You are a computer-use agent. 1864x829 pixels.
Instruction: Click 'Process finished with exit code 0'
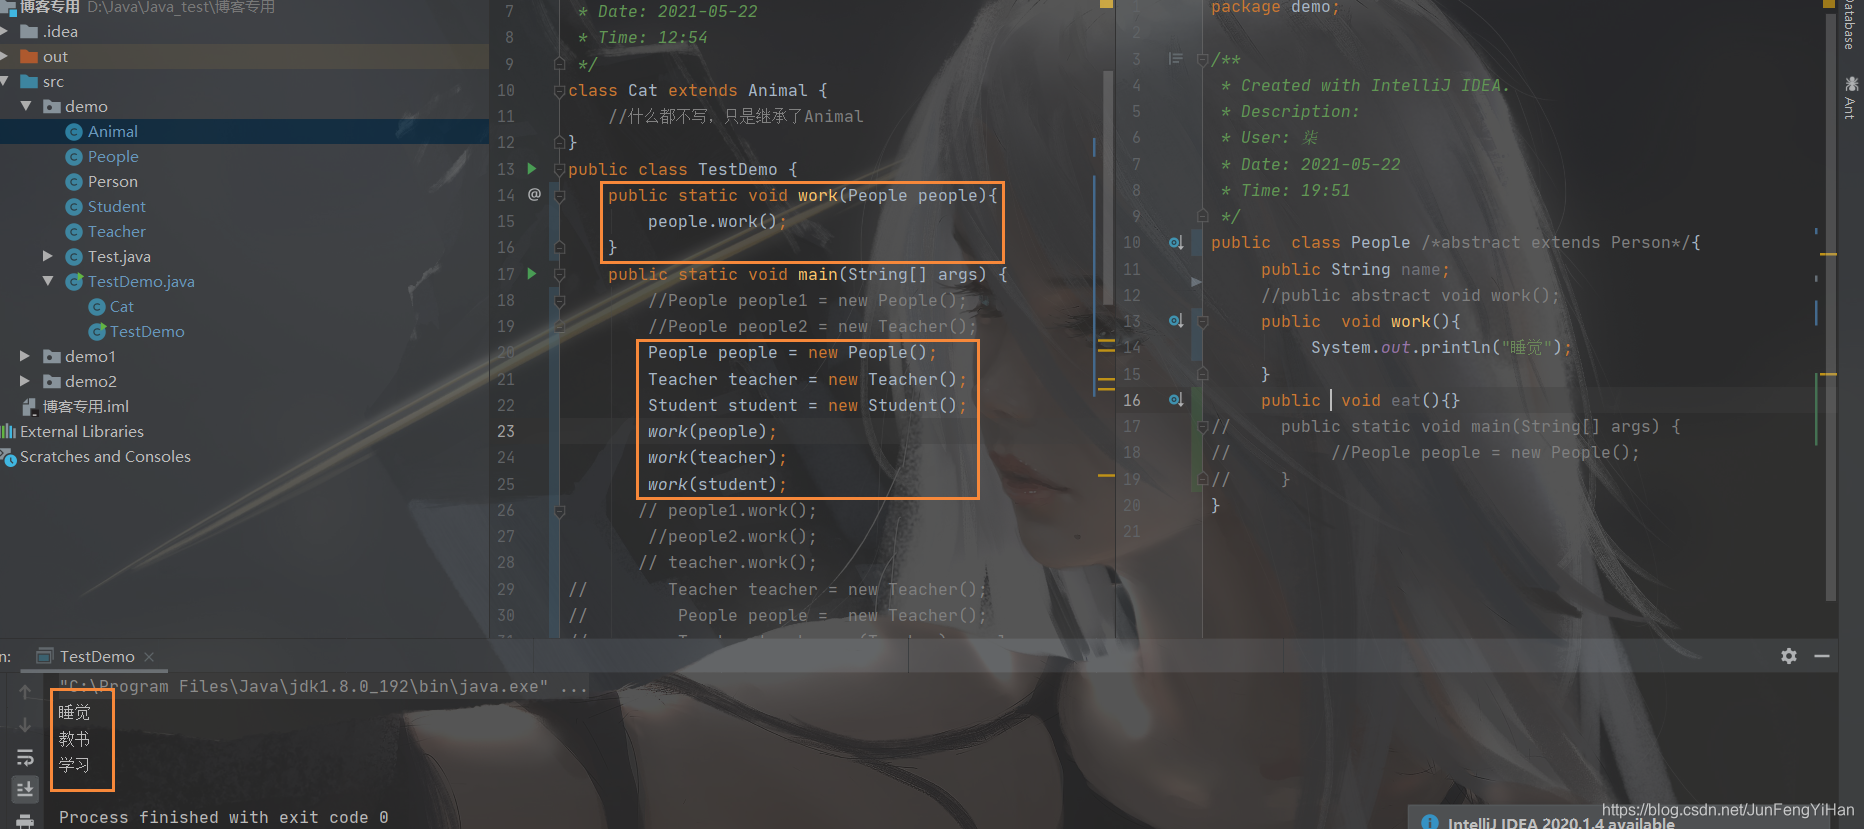[223, 817]
